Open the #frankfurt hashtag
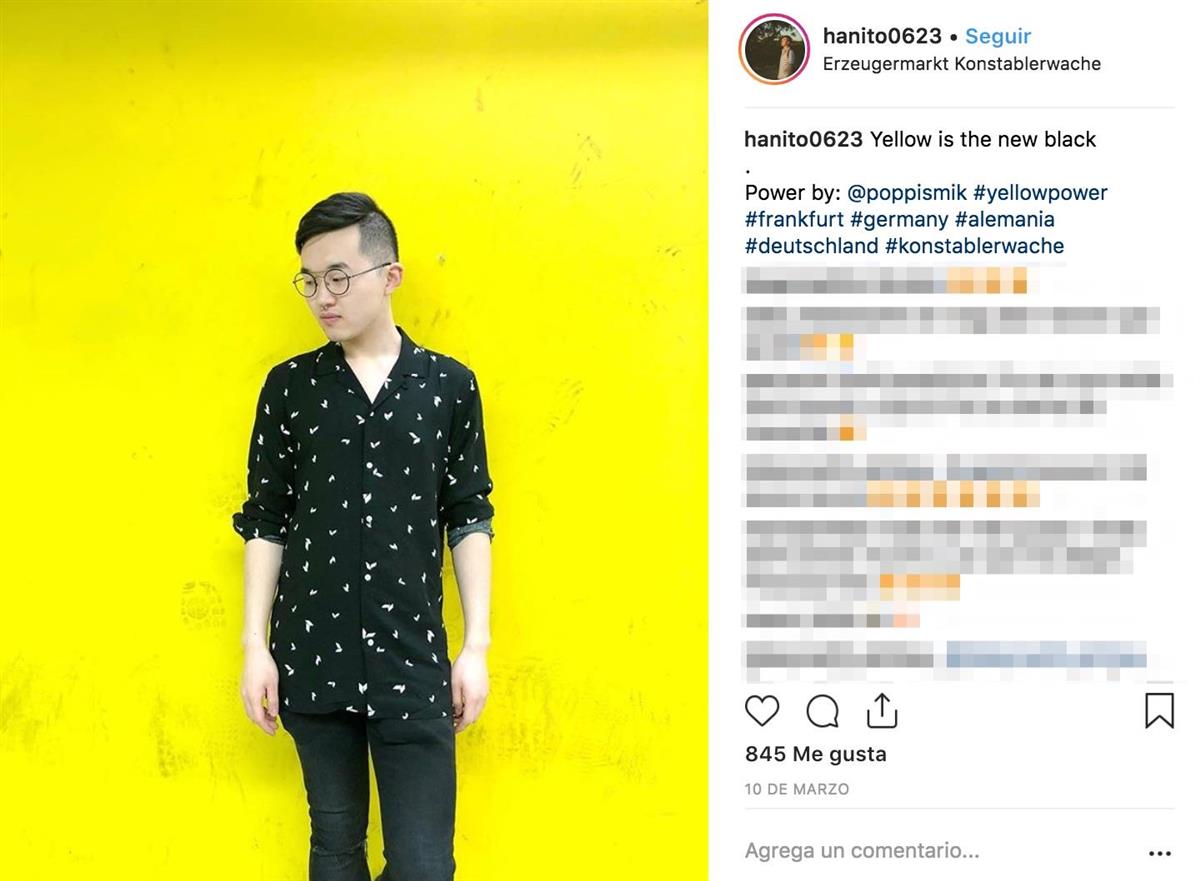 click(x=794, y=219)
